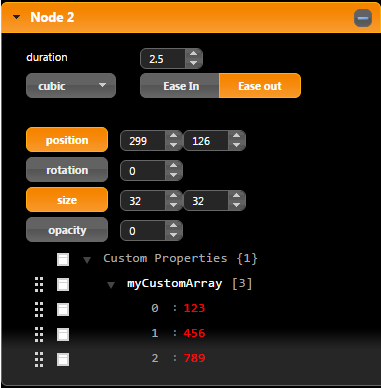Open the myCustomArray row menu icon
The height and width of the screenshot is (388, 381).
tap(63, 284)
